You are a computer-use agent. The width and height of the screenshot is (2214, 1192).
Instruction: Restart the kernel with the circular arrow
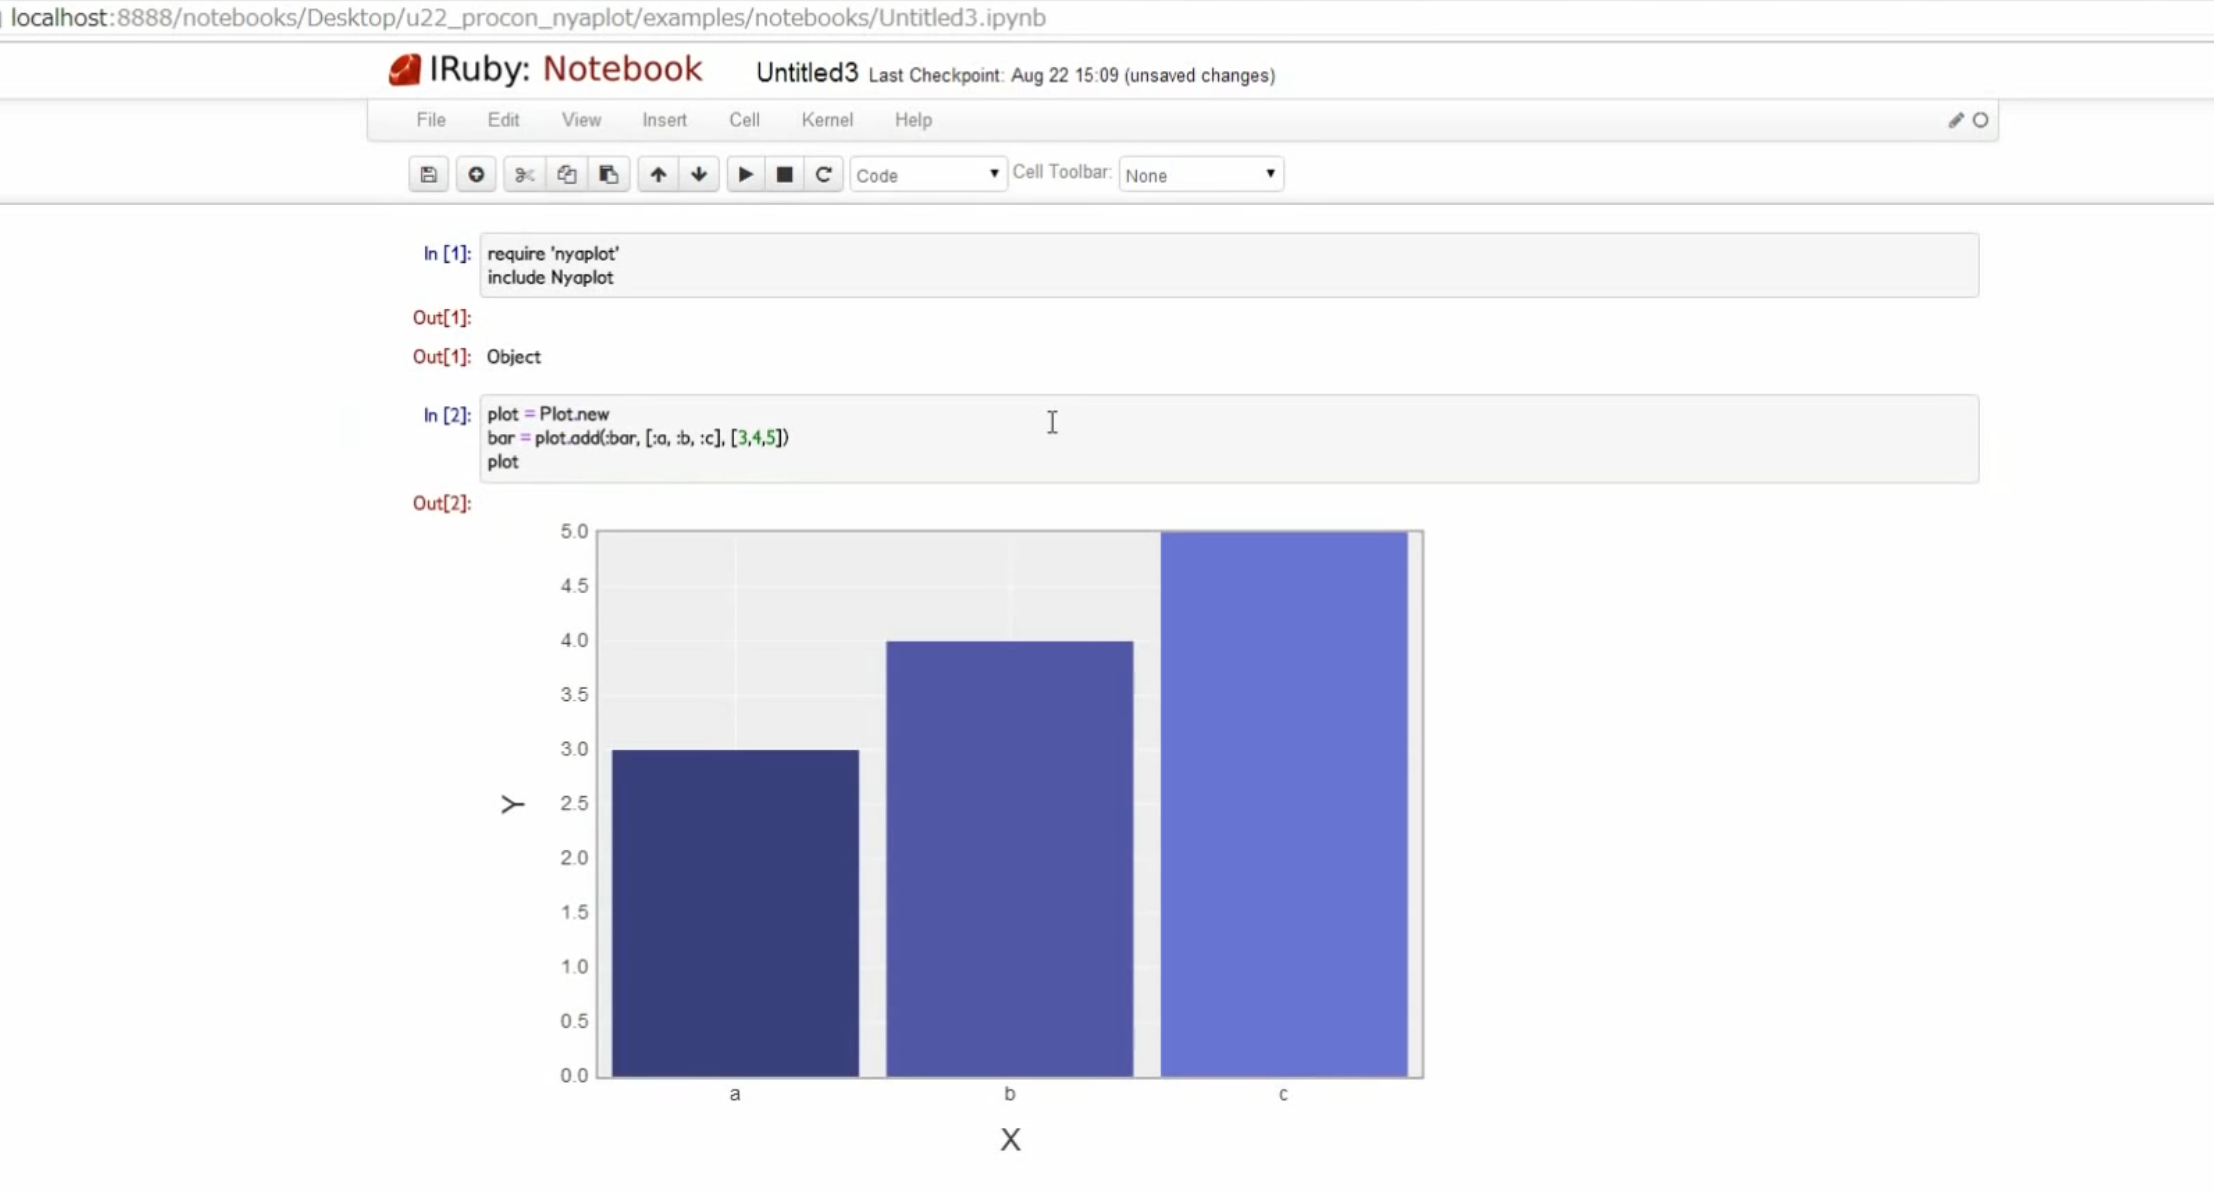pos(824,175)
